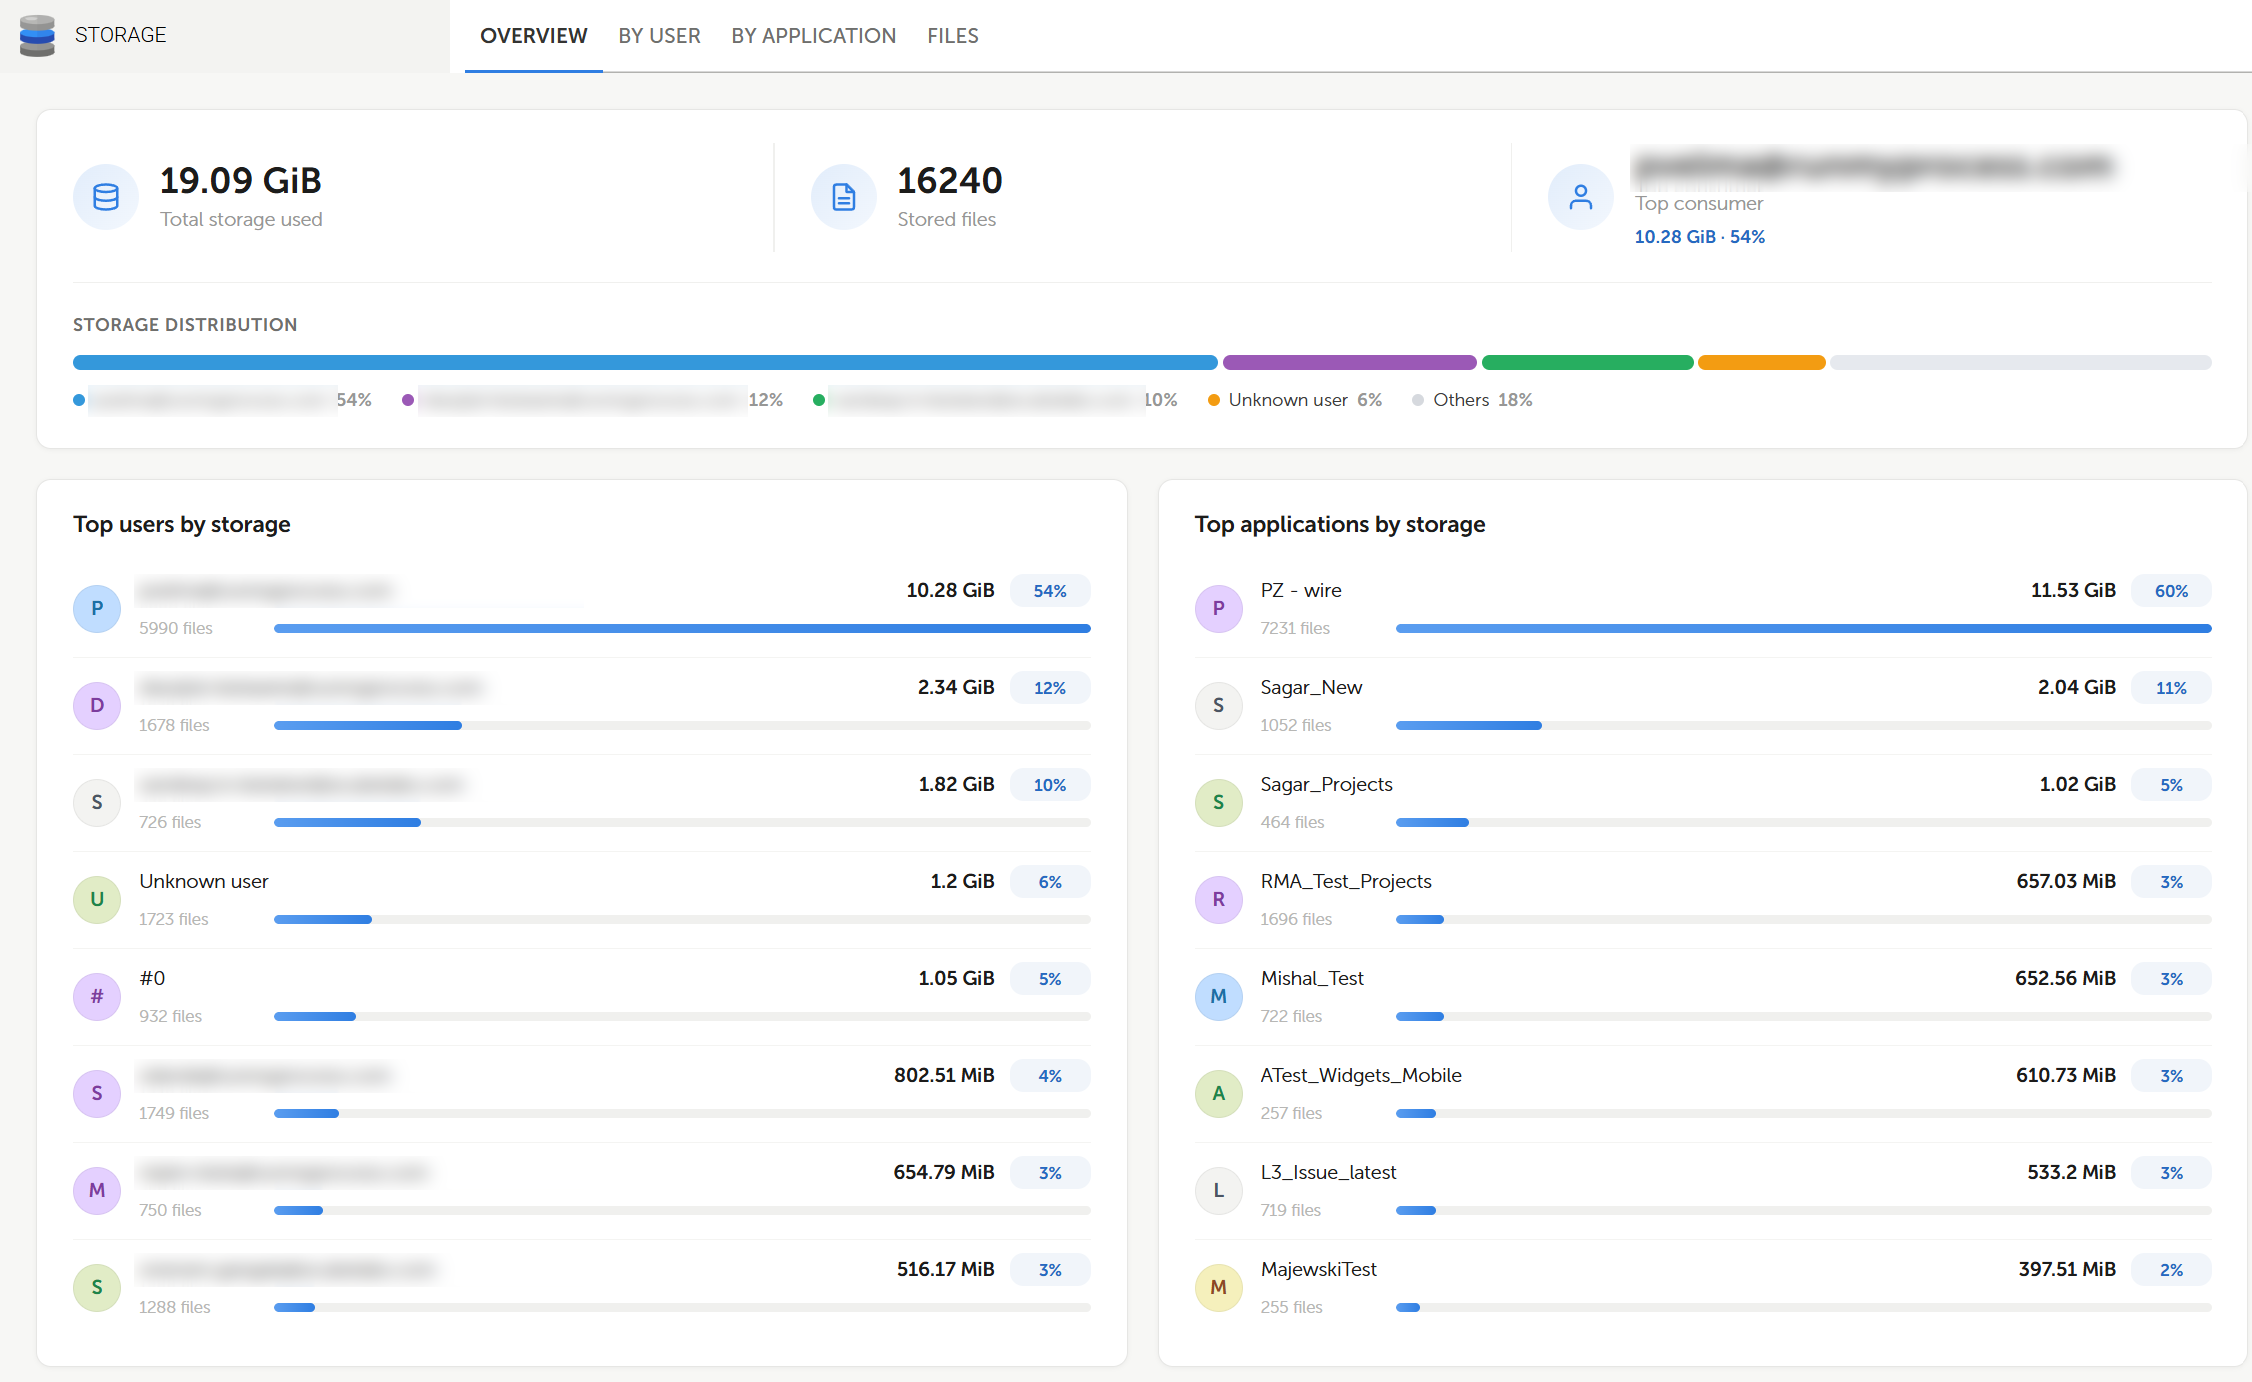The image size is (2252, 1382).
Task: Click the M avatar for MajewskiTest
Action: (1219, 1287)
